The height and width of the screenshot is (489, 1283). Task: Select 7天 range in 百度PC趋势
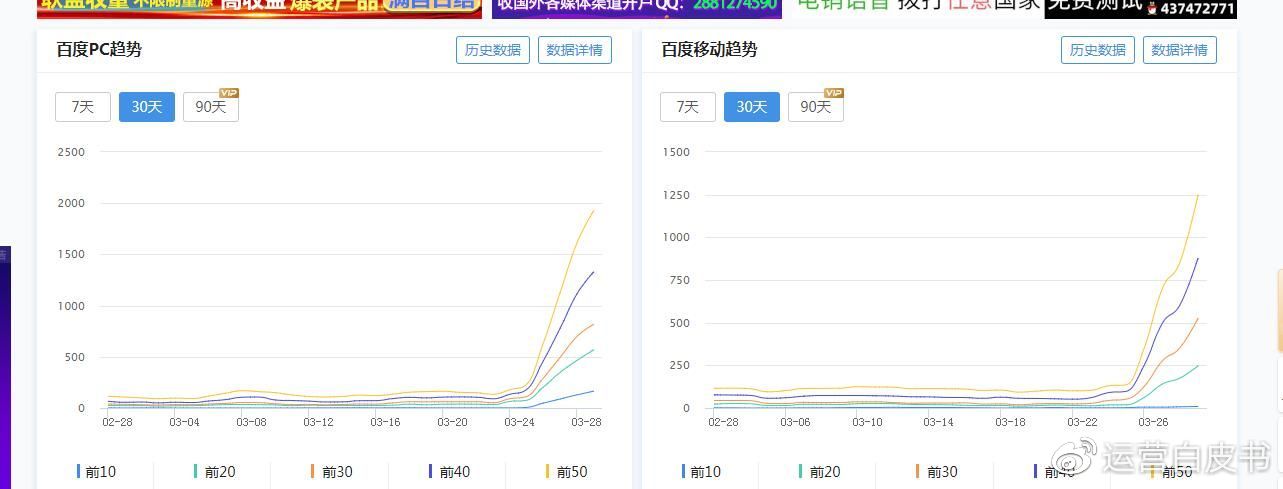point(83,107)
